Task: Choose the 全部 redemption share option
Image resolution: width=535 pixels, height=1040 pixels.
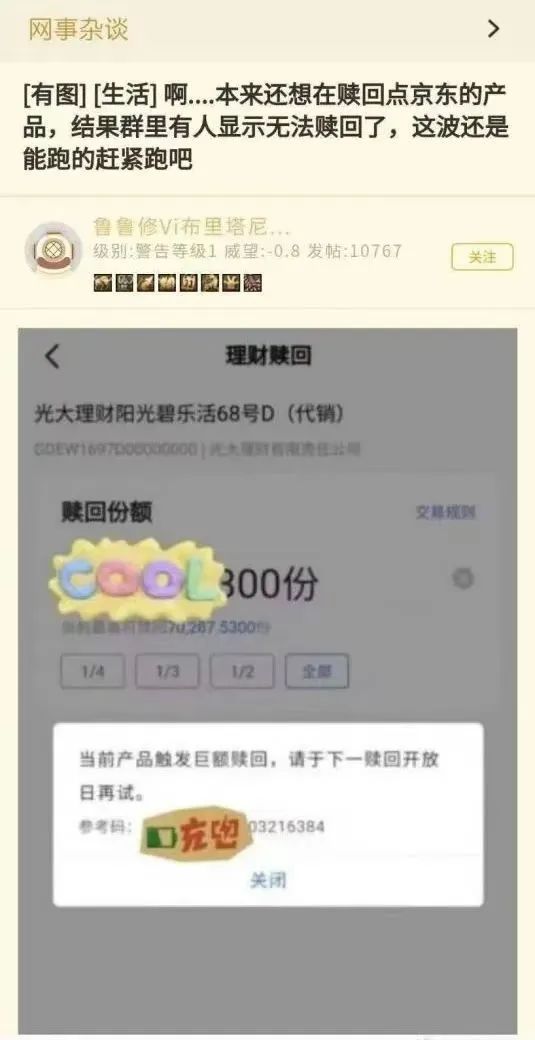Action: coord(317,671)
